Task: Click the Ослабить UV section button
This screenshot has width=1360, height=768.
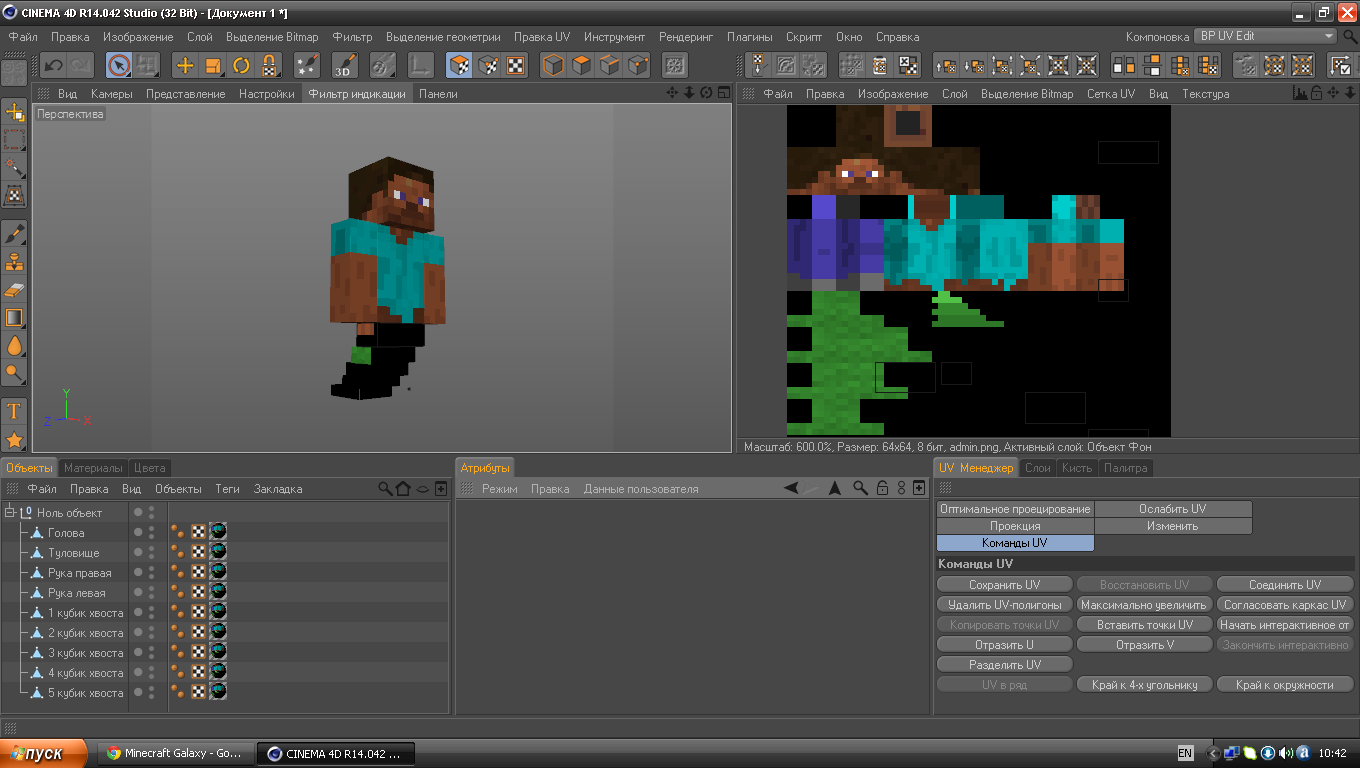Action: pos(1173,509)
